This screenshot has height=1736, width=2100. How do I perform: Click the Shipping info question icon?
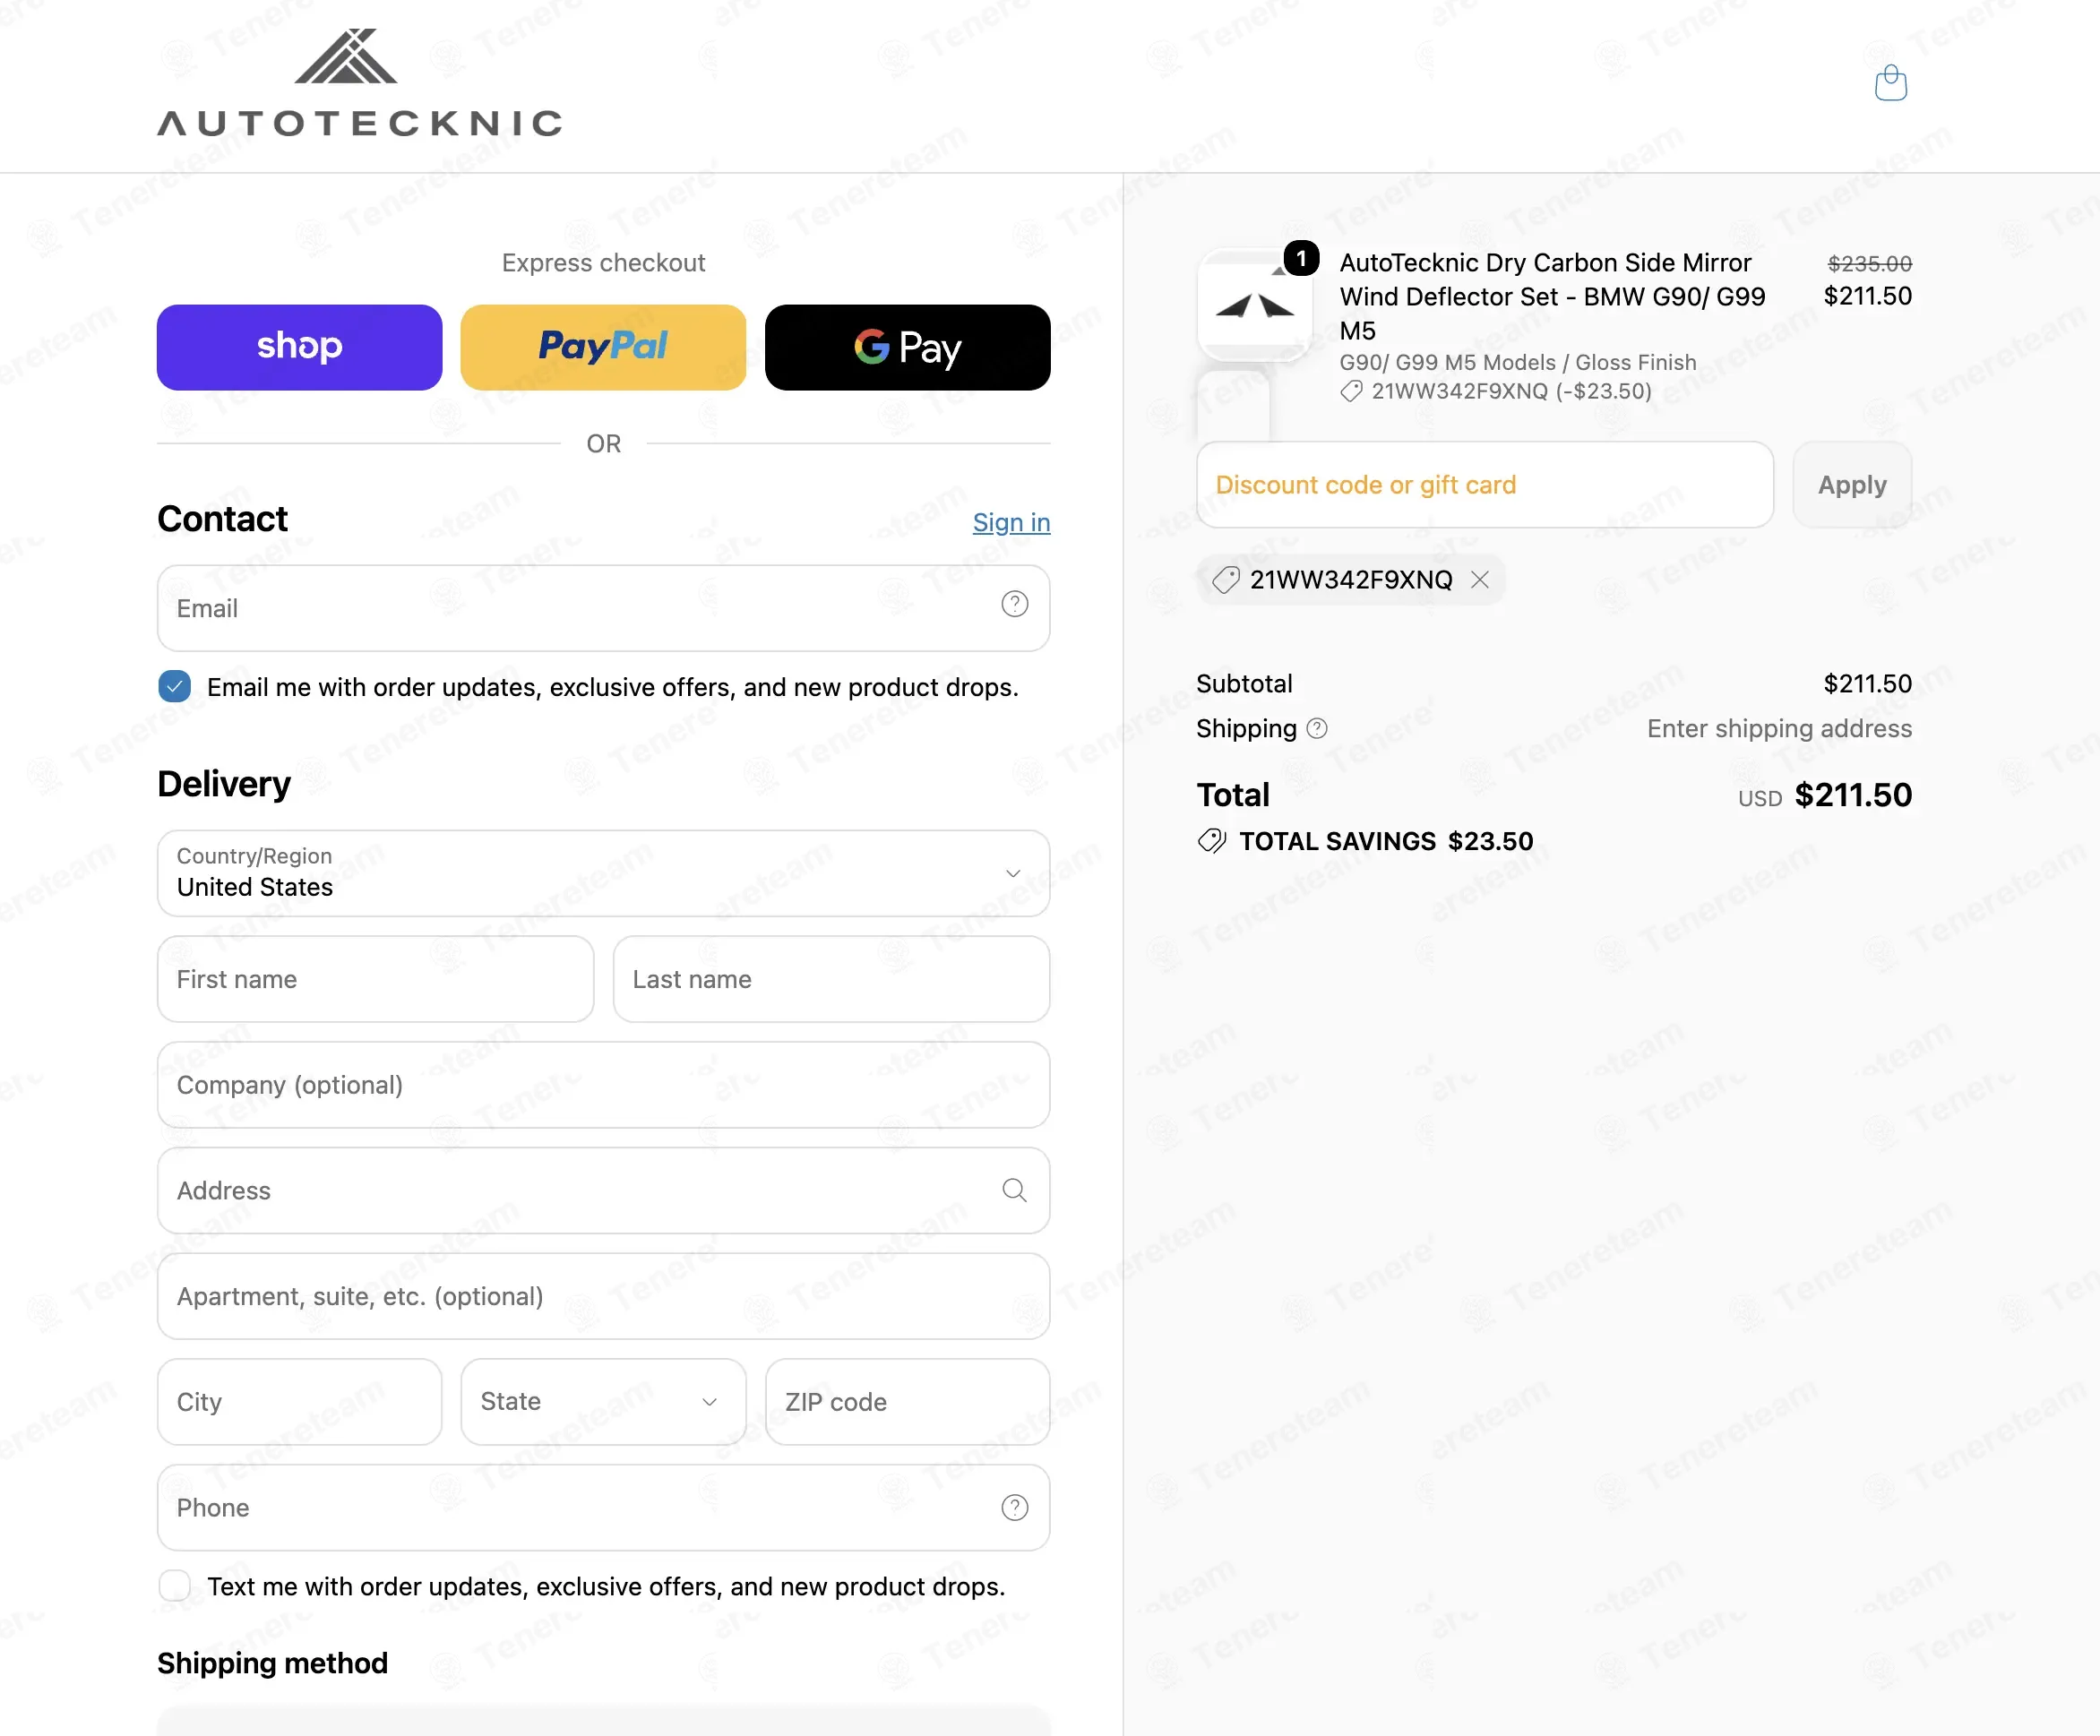[x=1317, y=728]
